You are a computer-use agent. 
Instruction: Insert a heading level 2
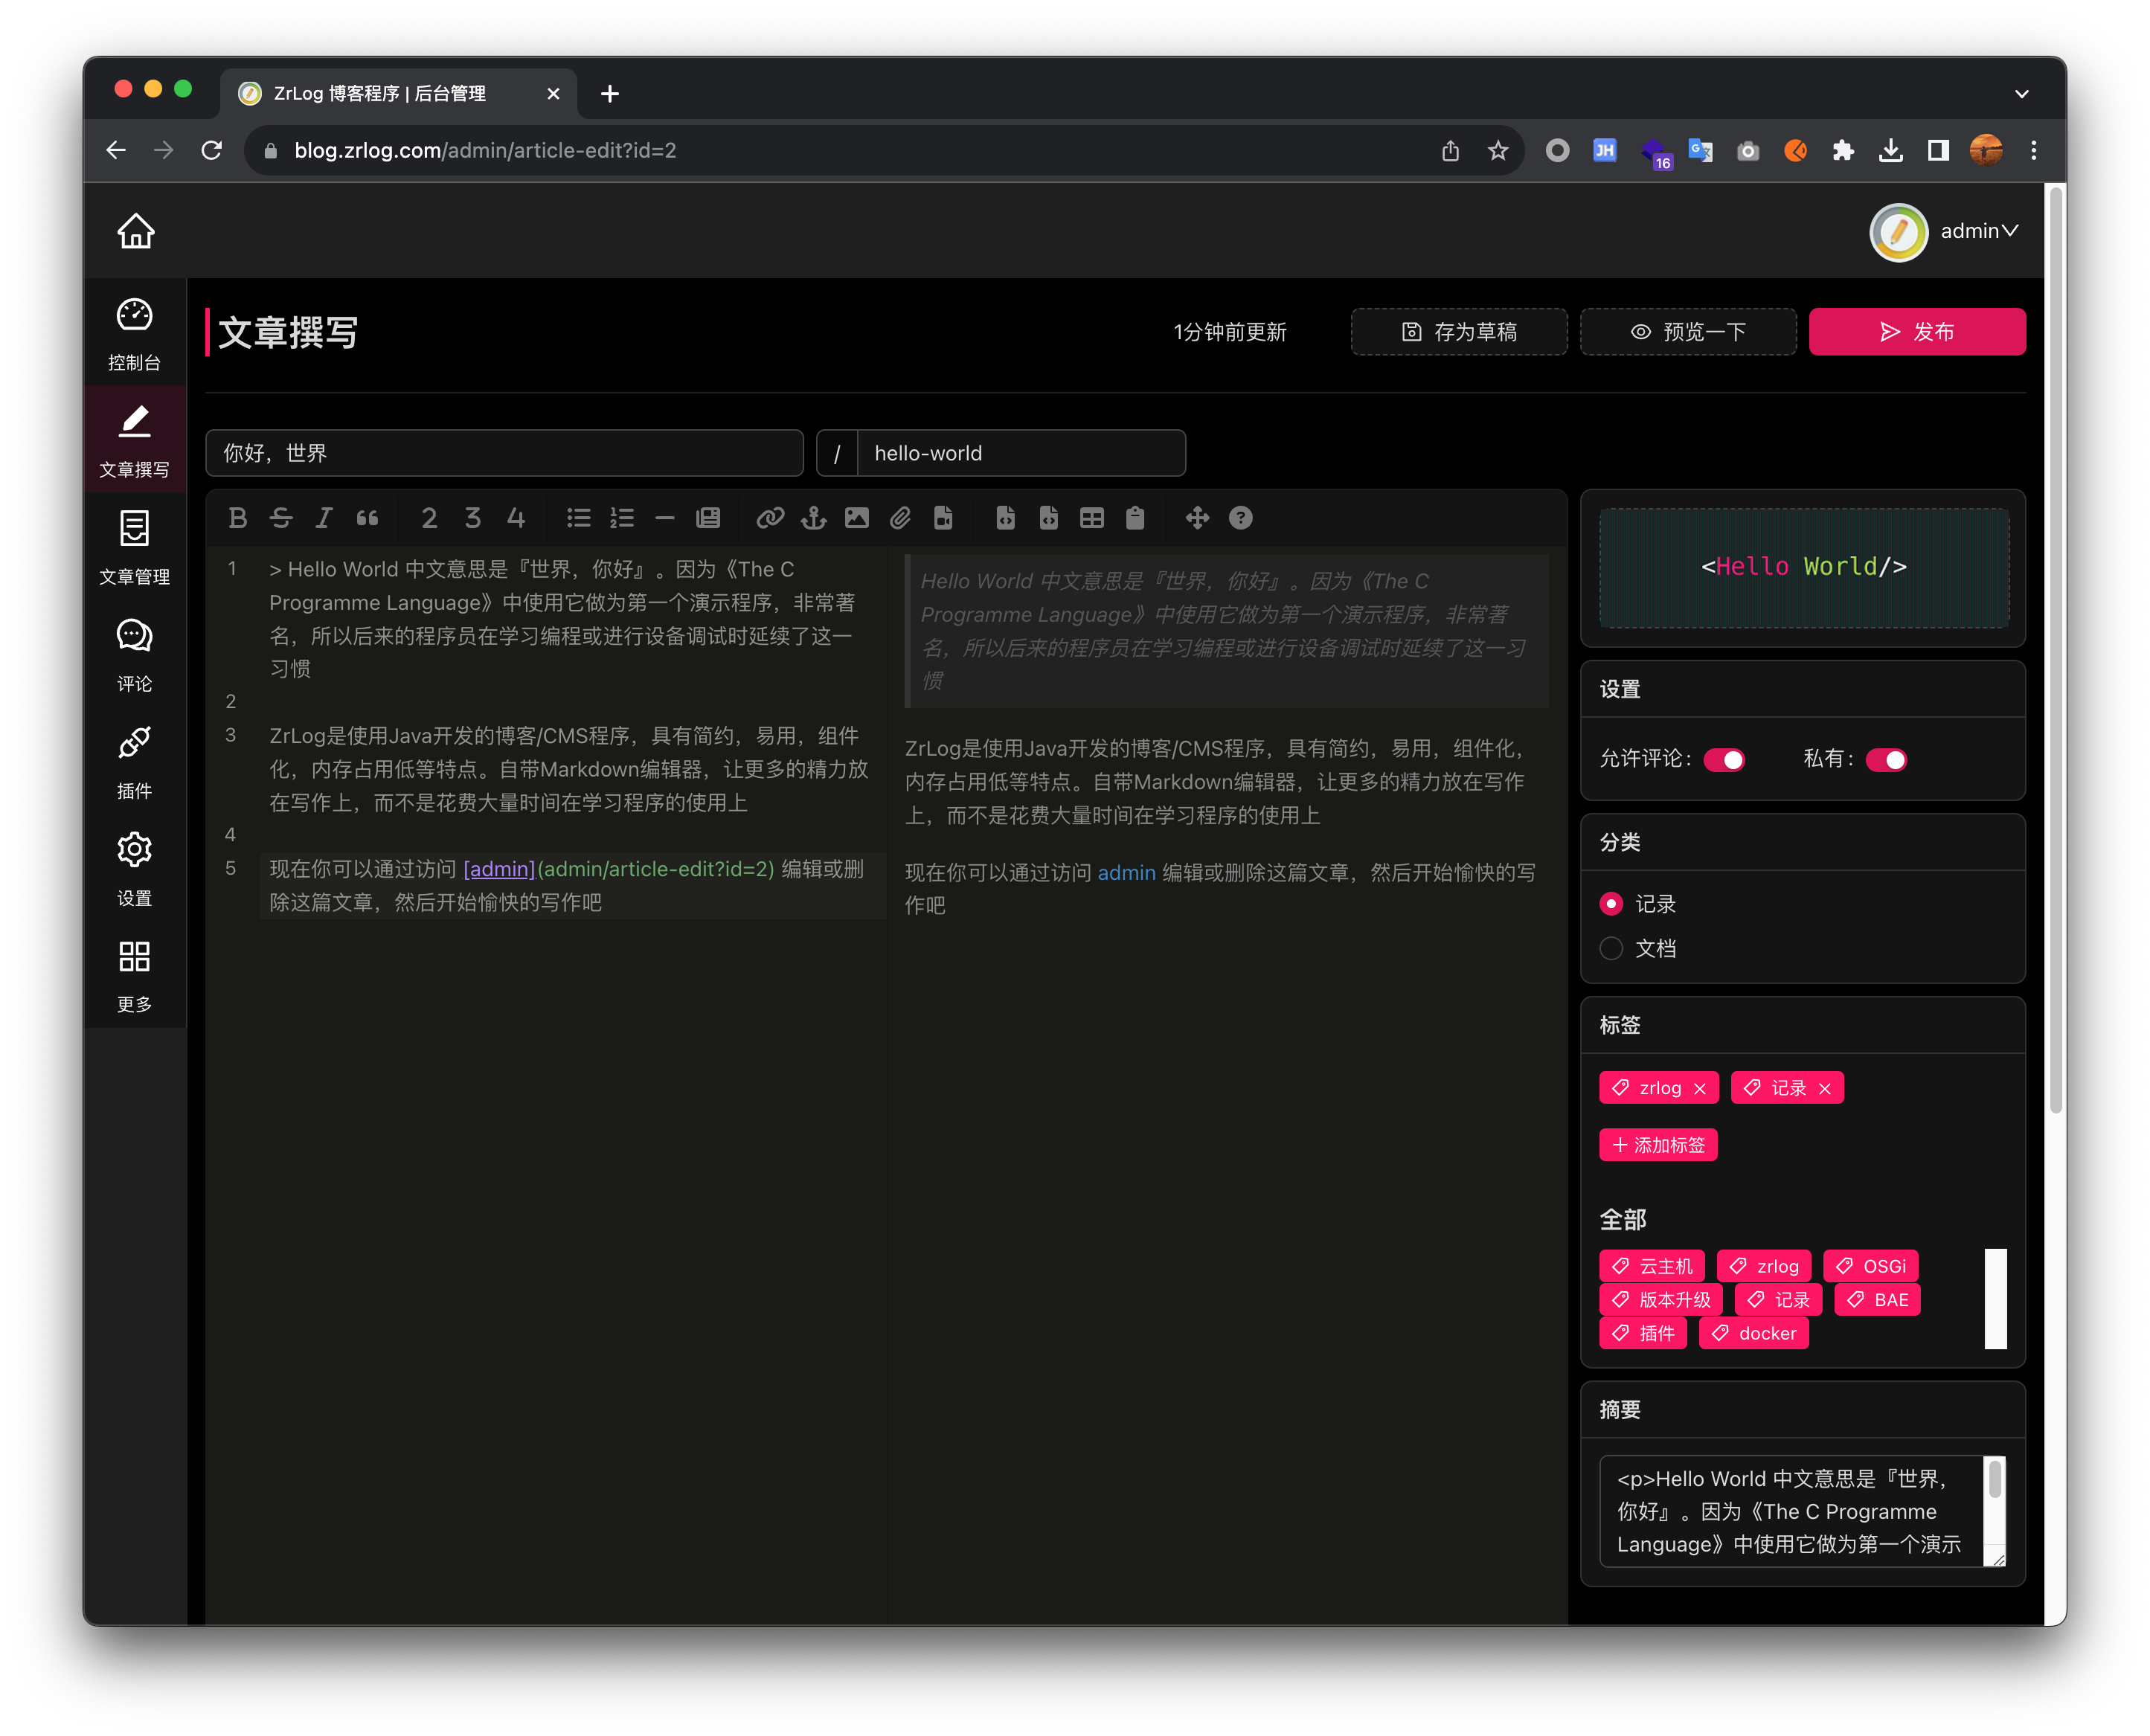click(x=429, y=518)
